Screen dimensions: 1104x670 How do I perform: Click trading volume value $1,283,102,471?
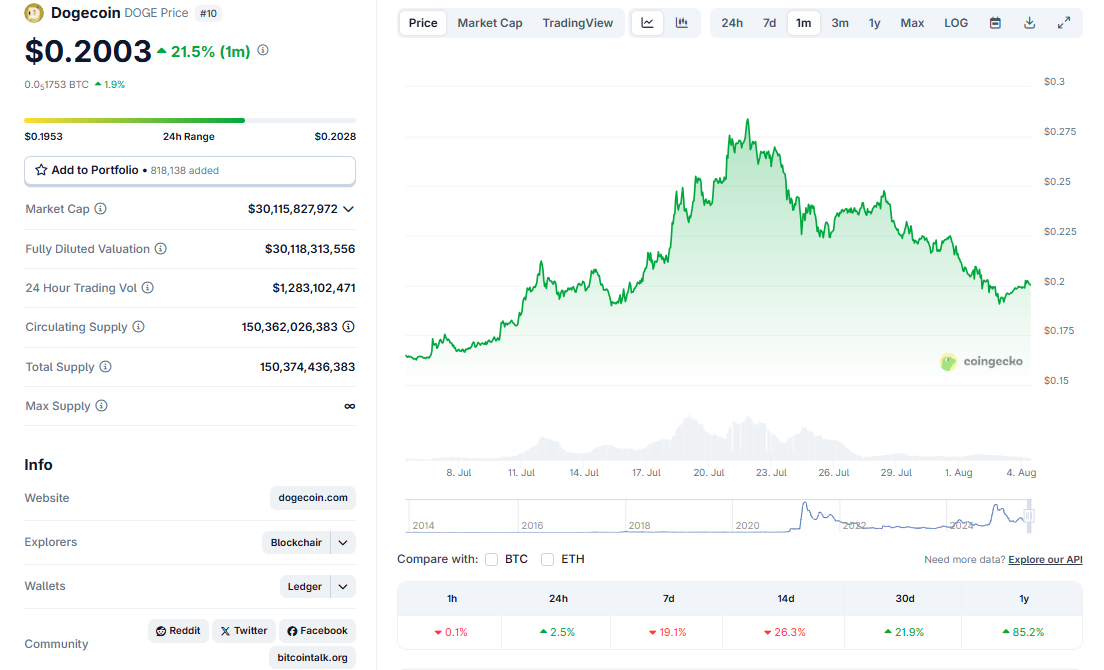(x=313, y=287)
